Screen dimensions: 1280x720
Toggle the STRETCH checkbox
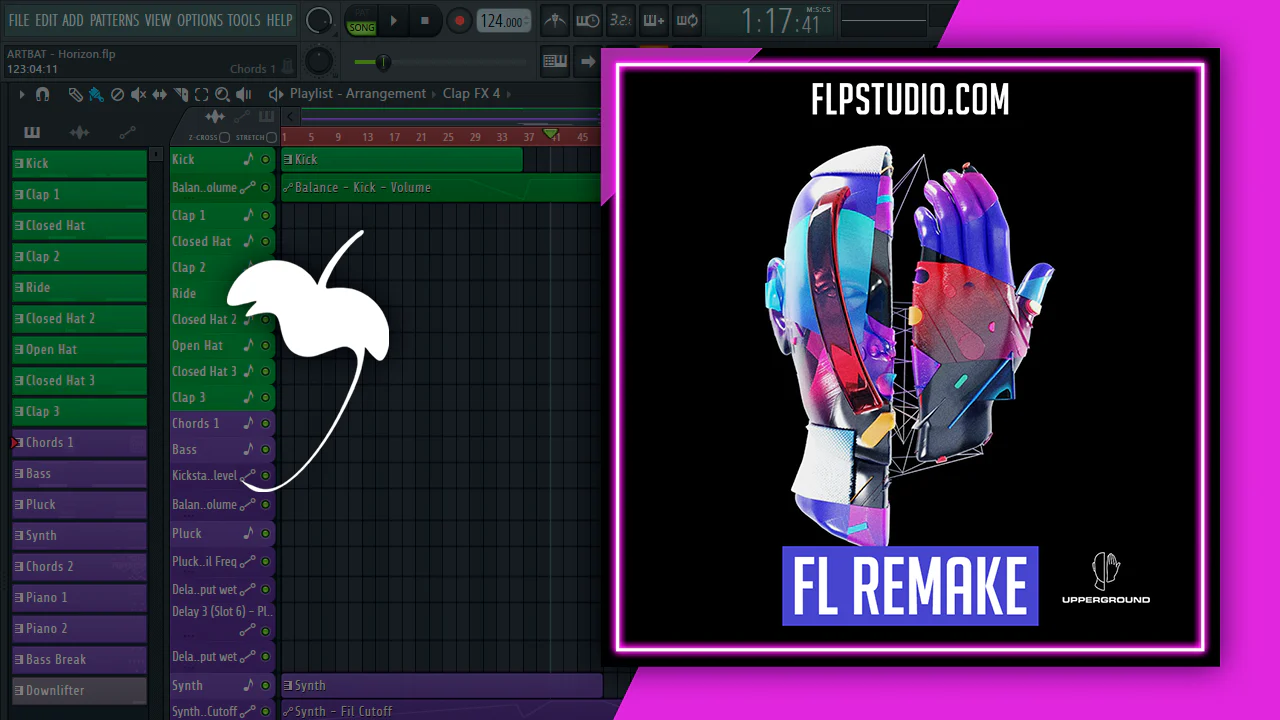(x=271, y=137)
